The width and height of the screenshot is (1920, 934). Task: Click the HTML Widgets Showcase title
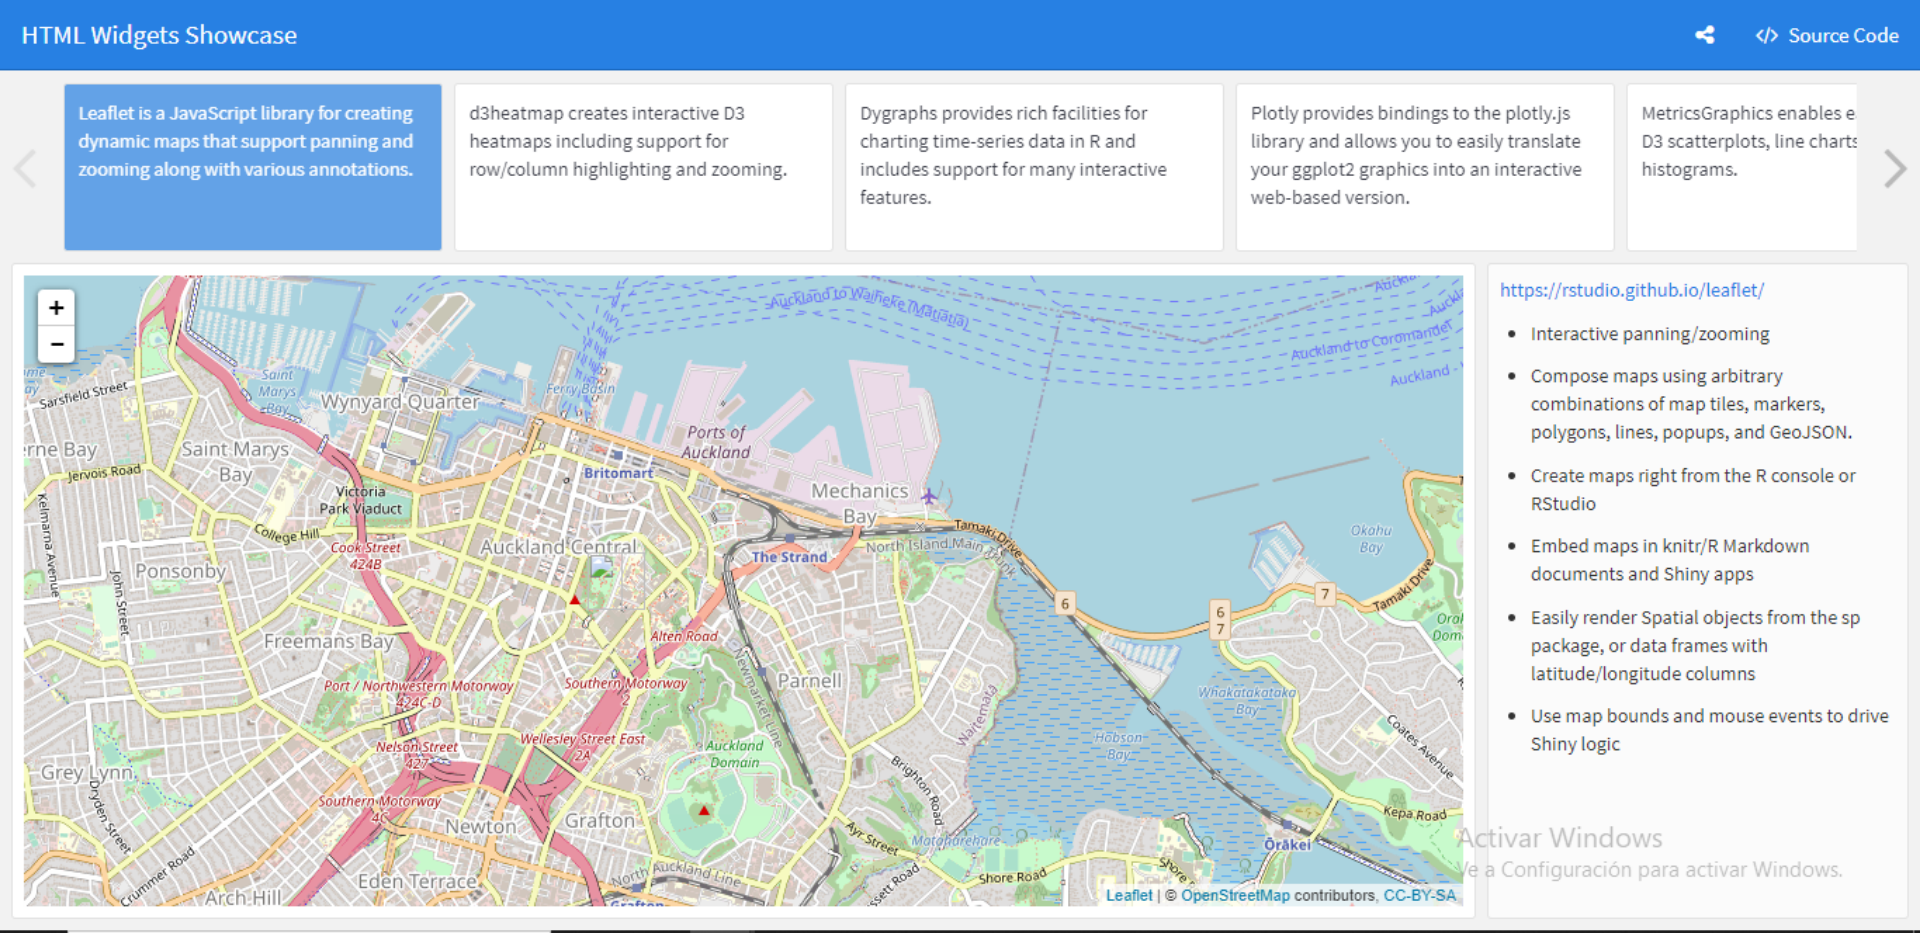tap(159, 35)
